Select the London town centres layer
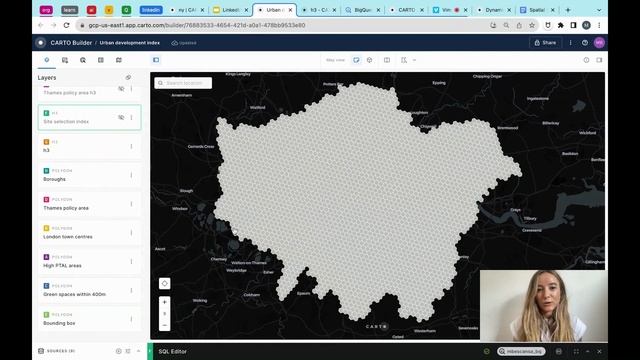The image size is (640, 360). [x=89, y=233]
